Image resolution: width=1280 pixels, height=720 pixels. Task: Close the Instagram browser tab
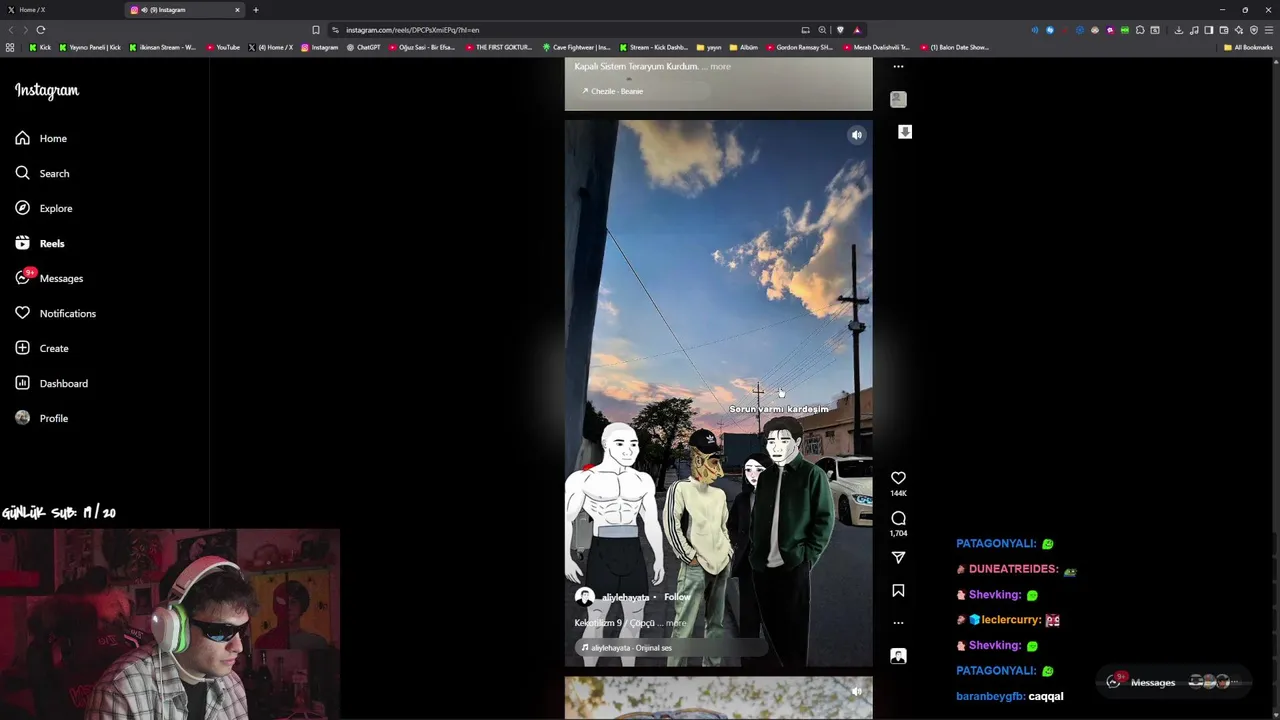pos(237,10)
